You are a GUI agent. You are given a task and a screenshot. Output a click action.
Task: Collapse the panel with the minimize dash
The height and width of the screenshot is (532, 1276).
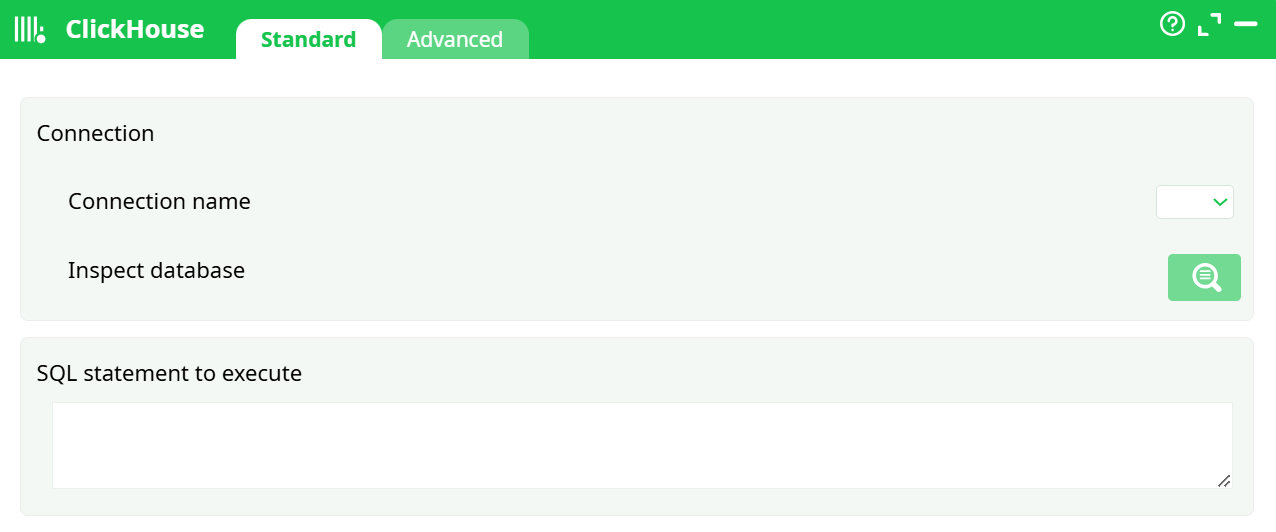point(1245,23)
